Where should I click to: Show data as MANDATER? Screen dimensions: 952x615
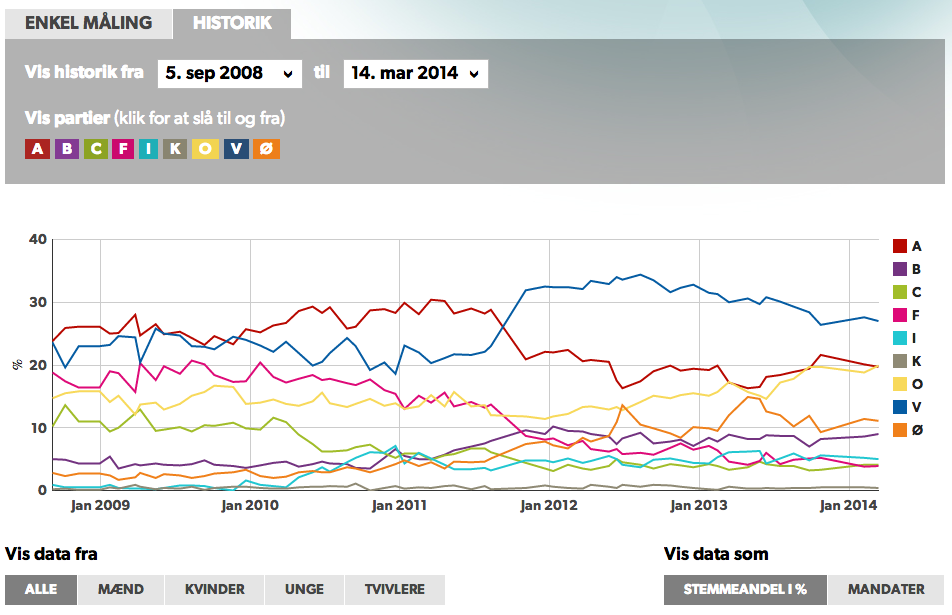[886, 590]
